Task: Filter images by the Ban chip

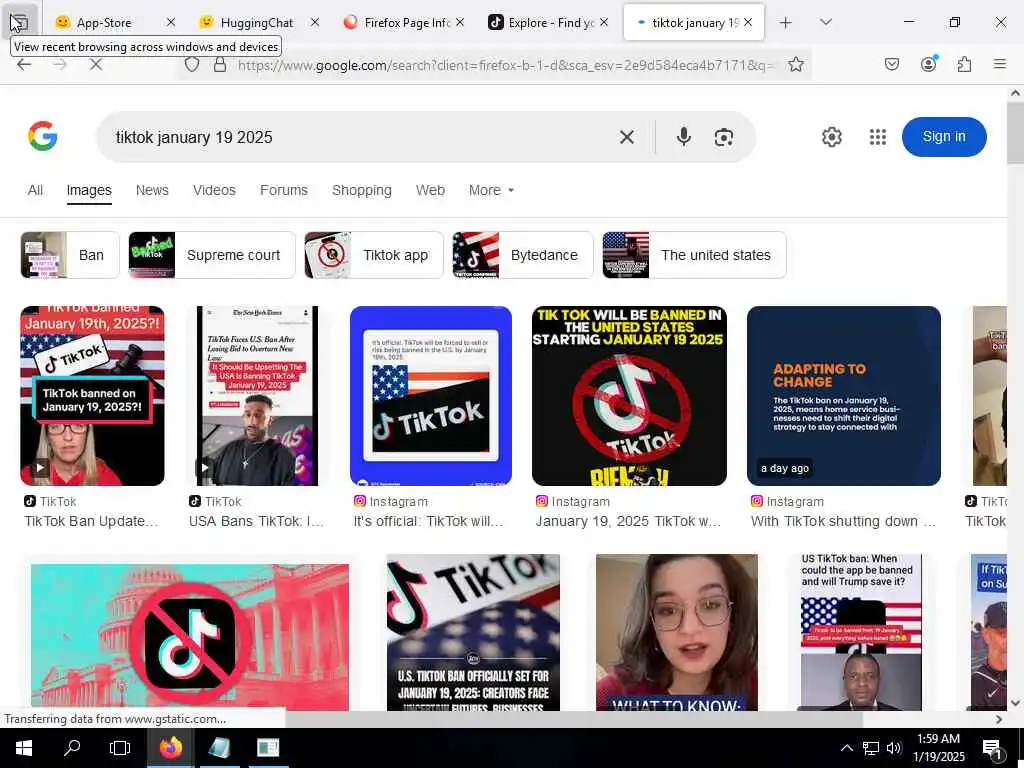Action: pos(70,255)
